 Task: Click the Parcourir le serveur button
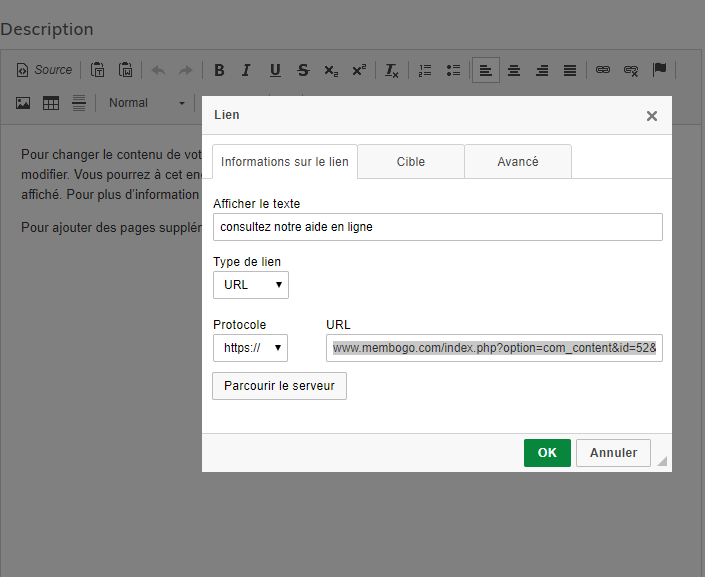(279, 386)
